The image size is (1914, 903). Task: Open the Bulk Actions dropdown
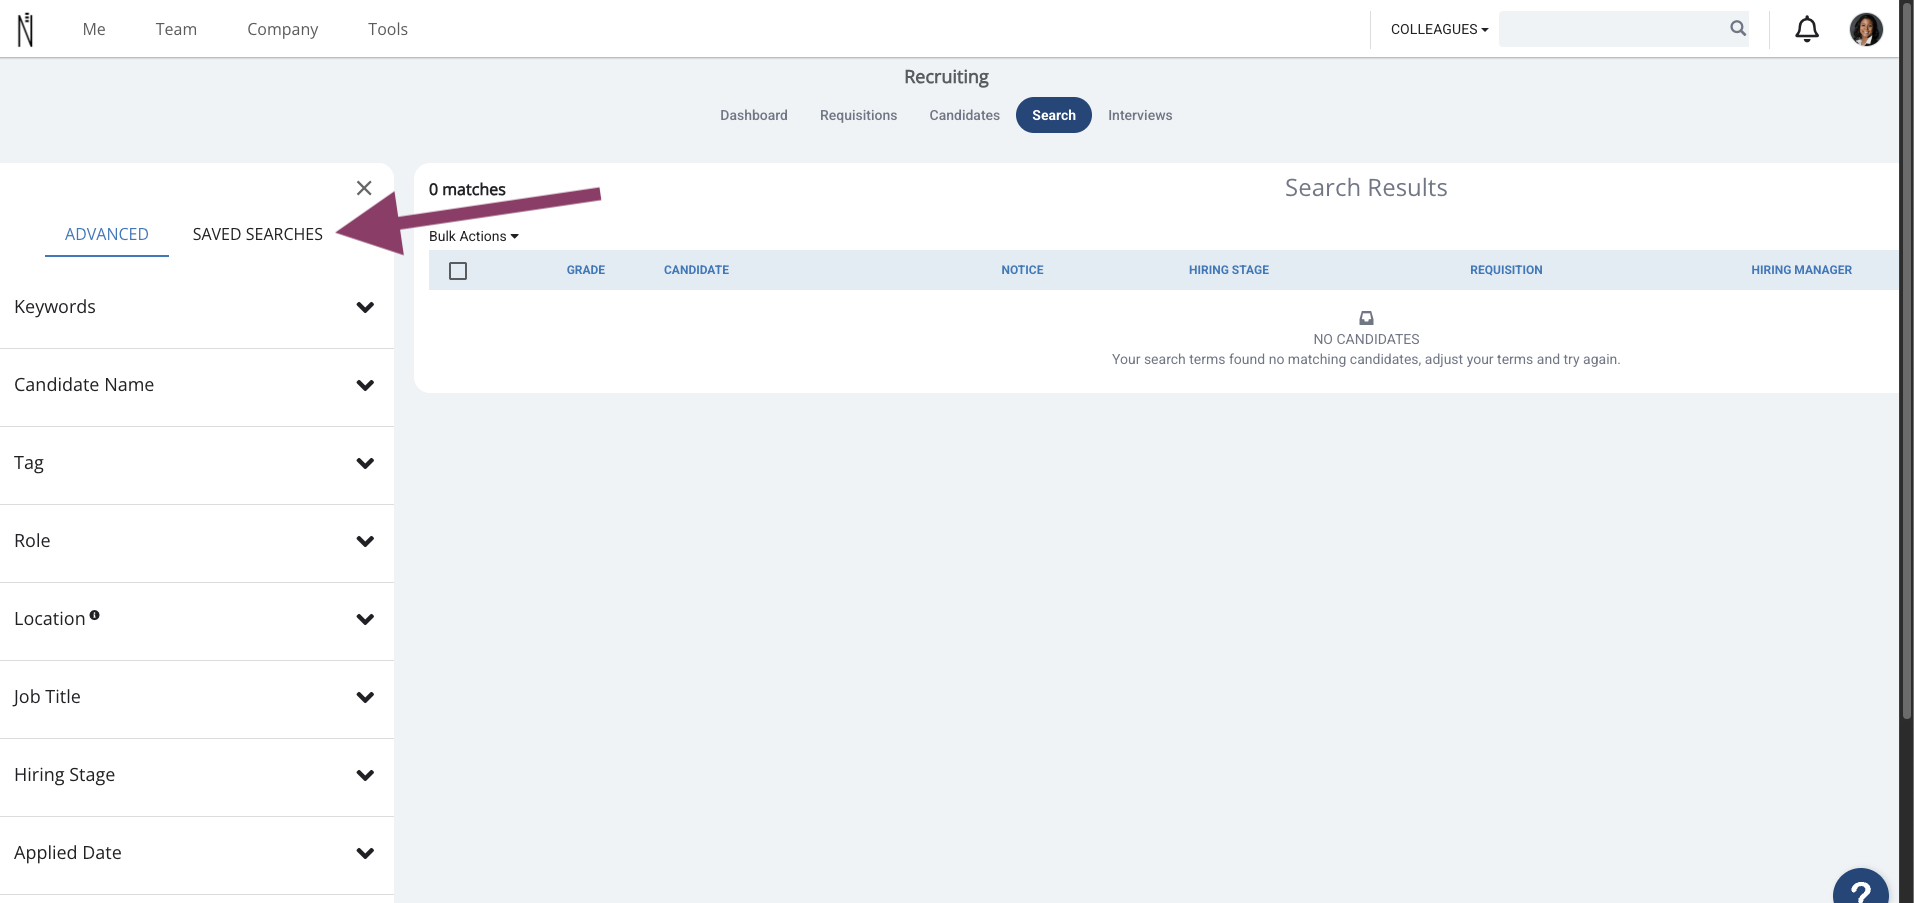coord(473,236)
